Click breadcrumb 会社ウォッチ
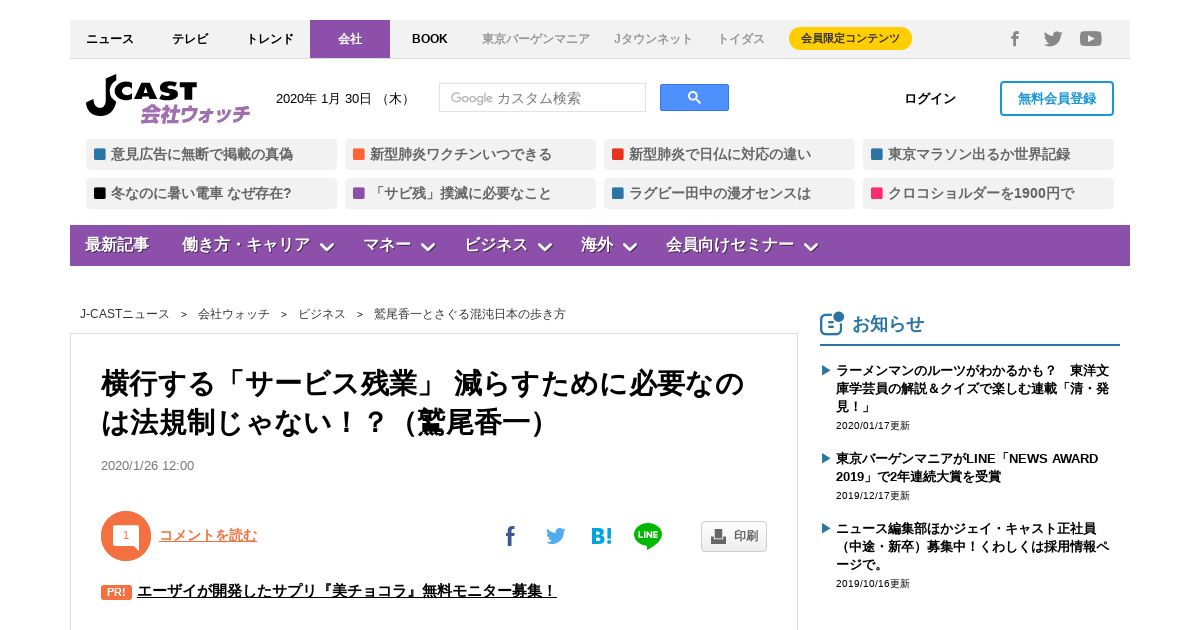Image resolution: width=1200 pixels, height=630 pixels. pyautogui.click(x=234, y=314)
